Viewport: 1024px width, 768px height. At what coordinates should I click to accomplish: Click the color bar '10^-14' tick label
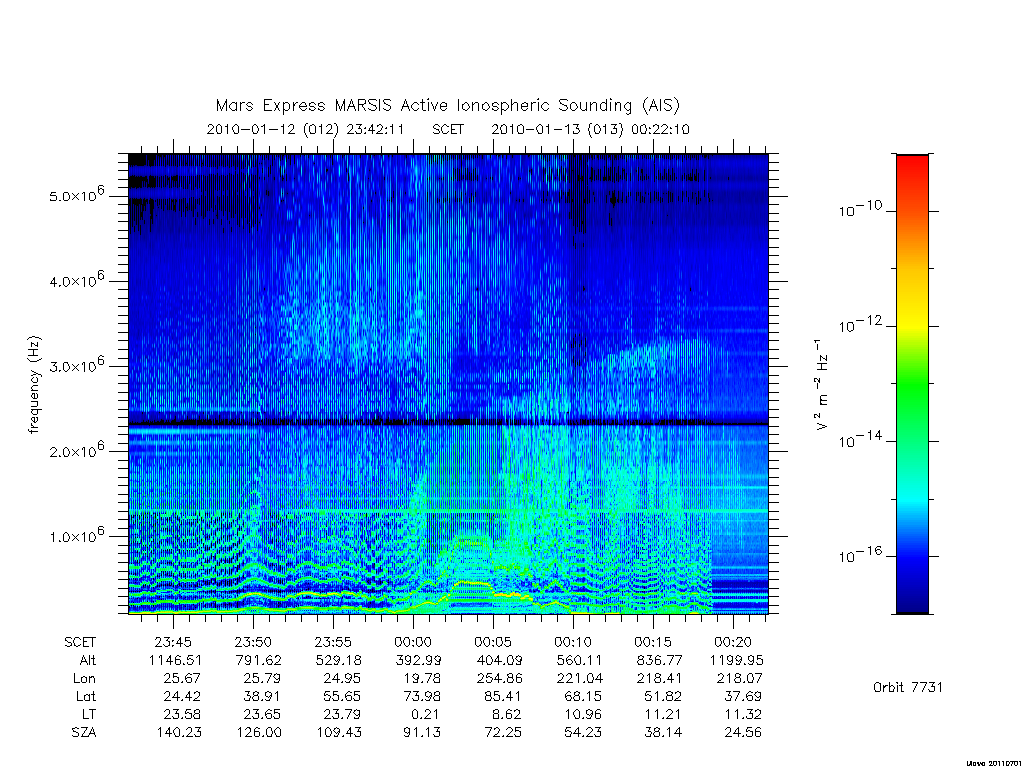tap(860, 440)
